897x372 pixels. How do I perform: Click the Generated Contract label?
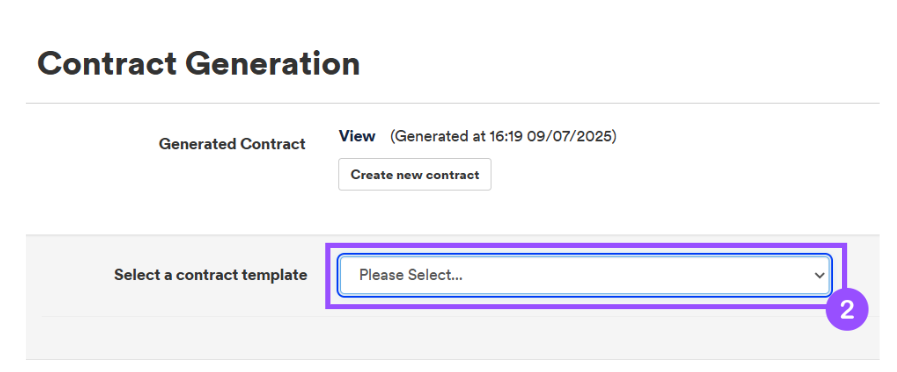(x=232, y=144)
